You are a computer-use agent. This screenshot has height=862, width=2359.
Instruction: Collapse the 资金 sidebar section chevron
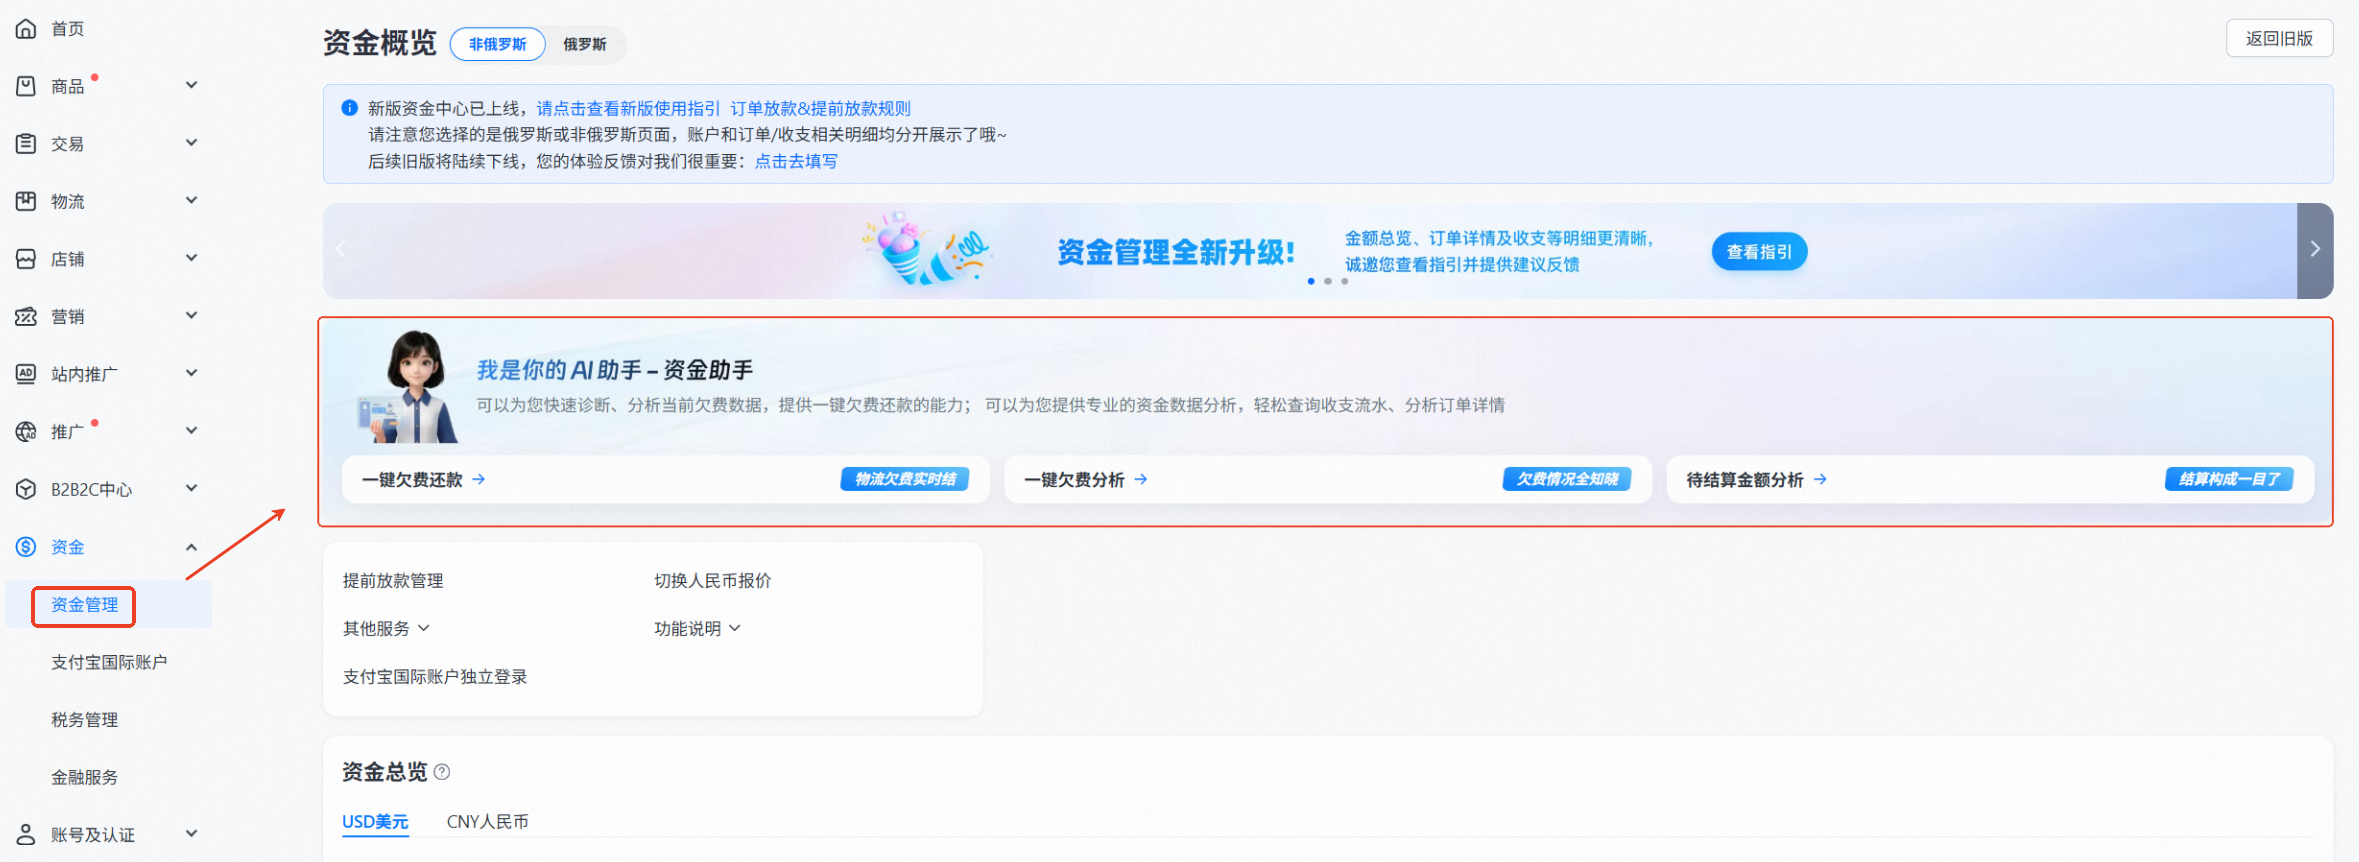tap(191, 547)
